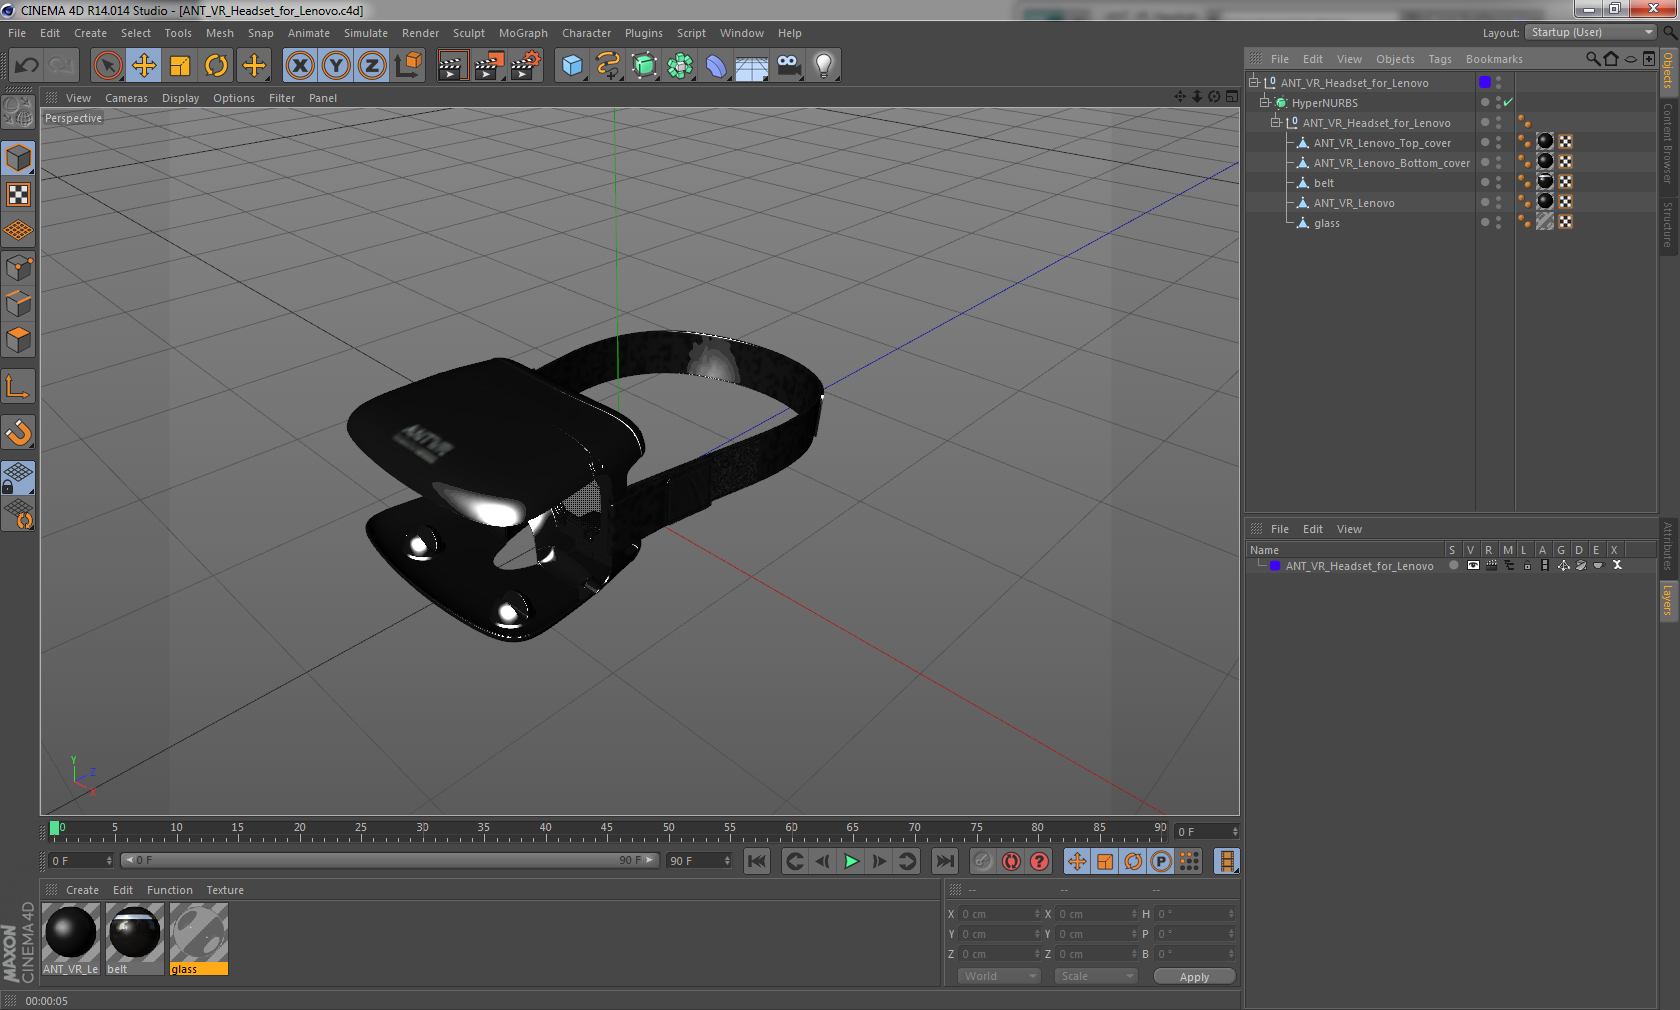Add a Cube primitive object
Image resolution: width=1680 pixels, height=1010 pixels.
572,66
